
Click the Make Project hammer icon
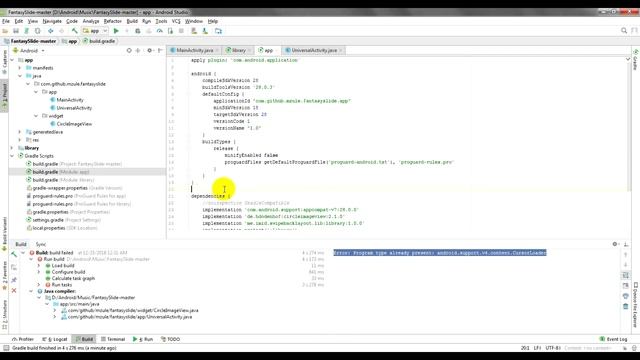(74, 31)
